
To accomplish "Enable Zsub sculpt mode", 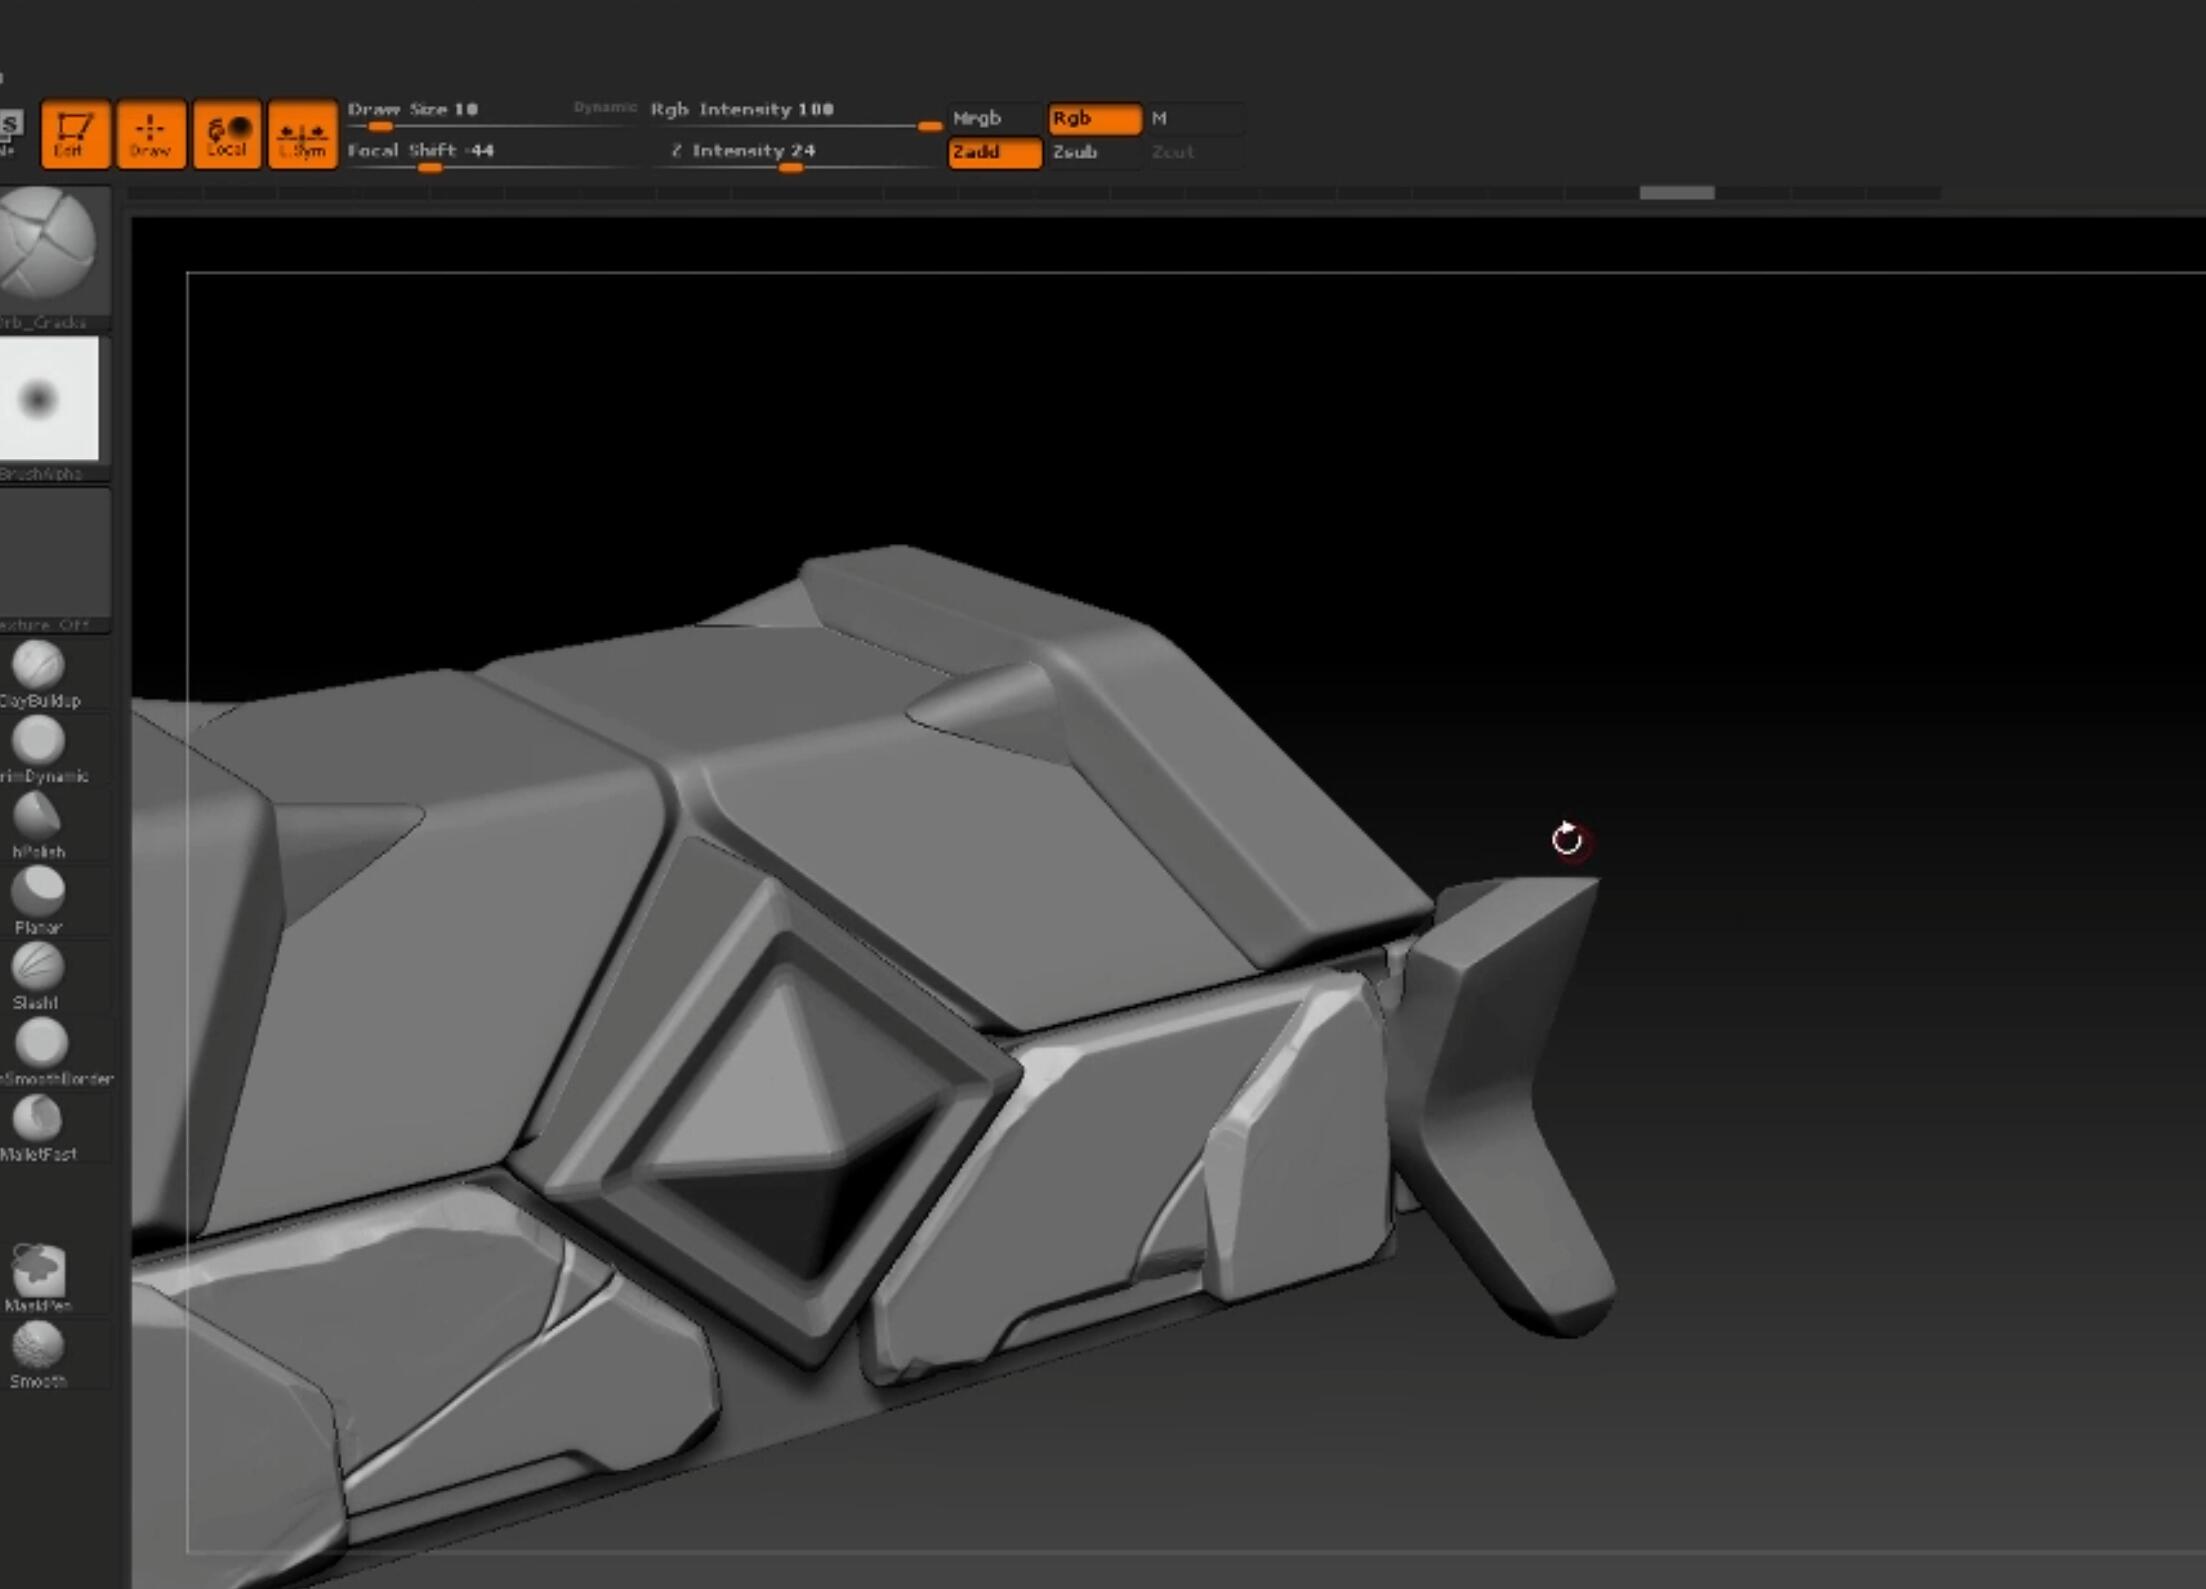I will [x=1094, y=152].
